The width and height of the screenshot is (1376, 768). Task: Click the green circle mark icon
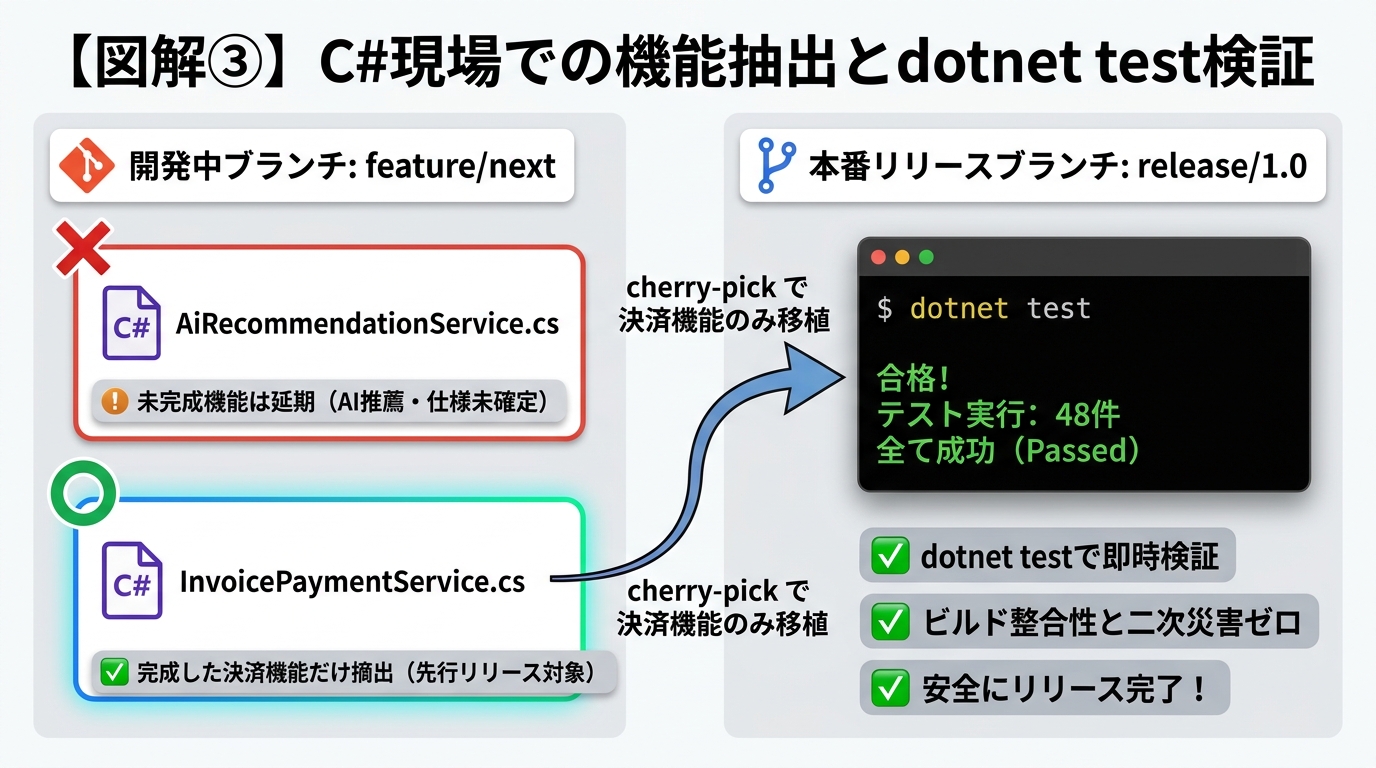pyautogui.click(x=83, y=493)
